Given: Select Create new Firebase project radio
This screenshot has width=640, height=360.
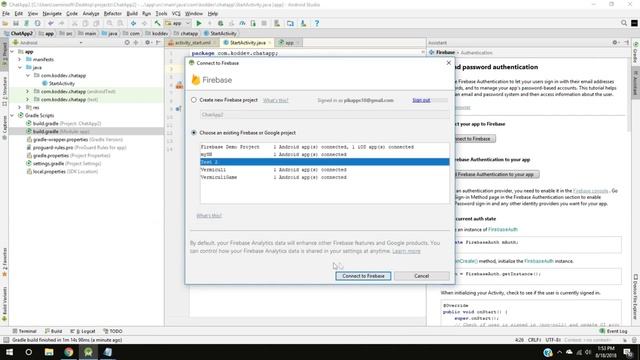Looking at the screenshot, I should 194,100.
